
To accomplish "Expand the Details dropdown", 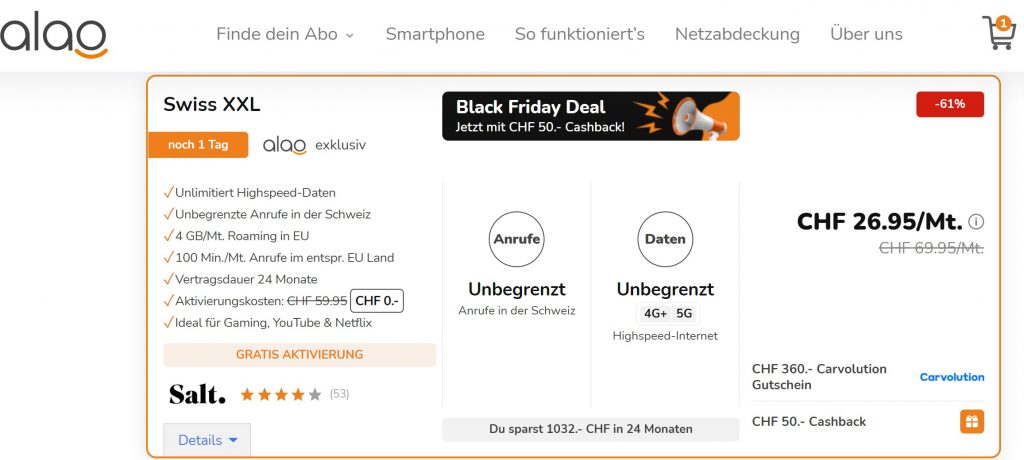I will tap(207, 440).
